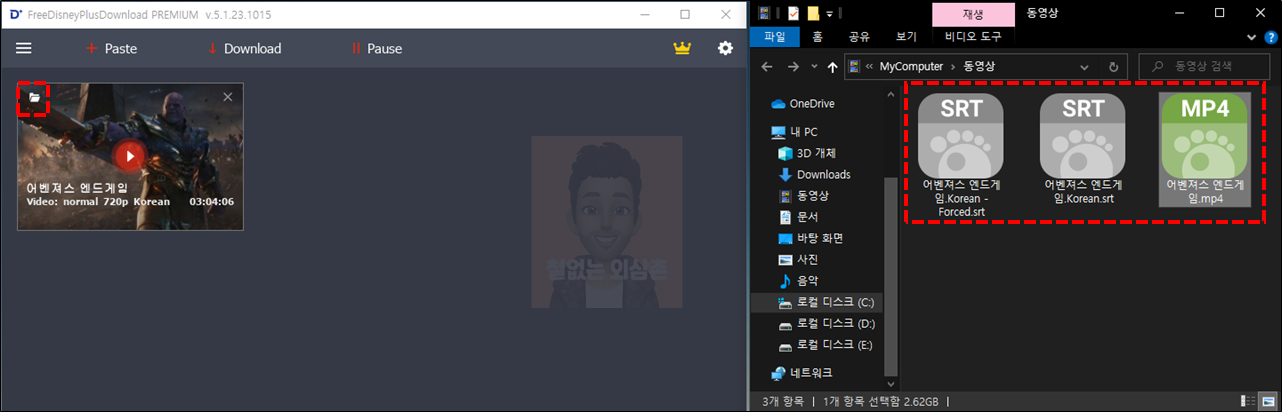Click 동영상 in the address path
The image size is (1282, 412).
[979, 67]
